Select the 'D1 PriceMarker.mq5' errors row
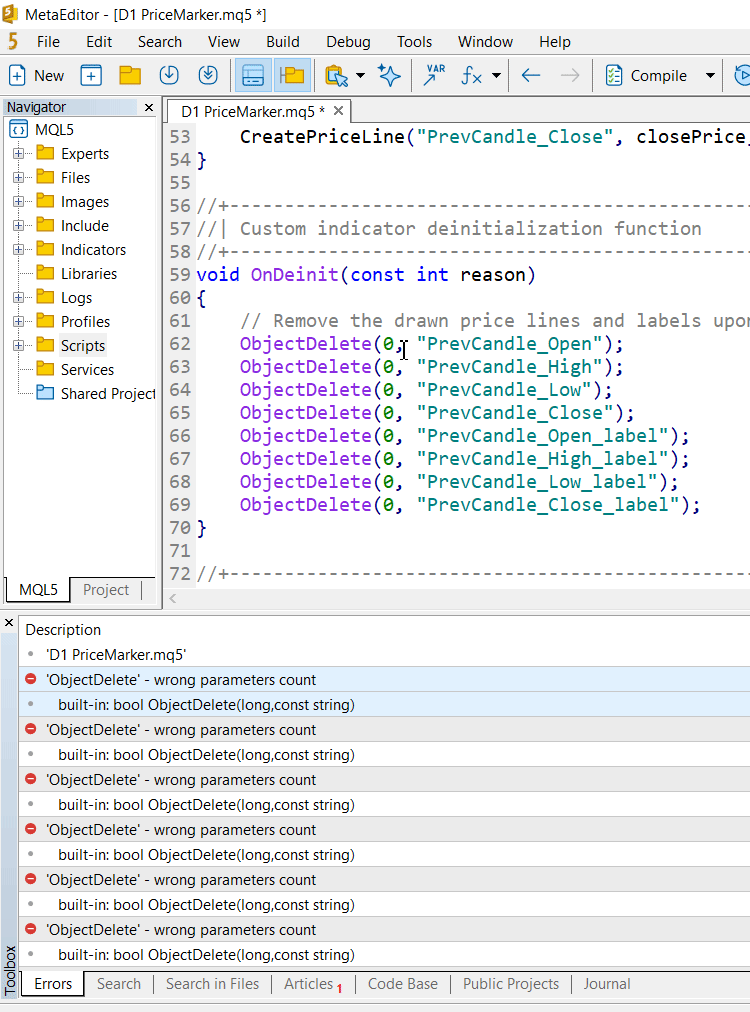 click(x=385, y=654)
